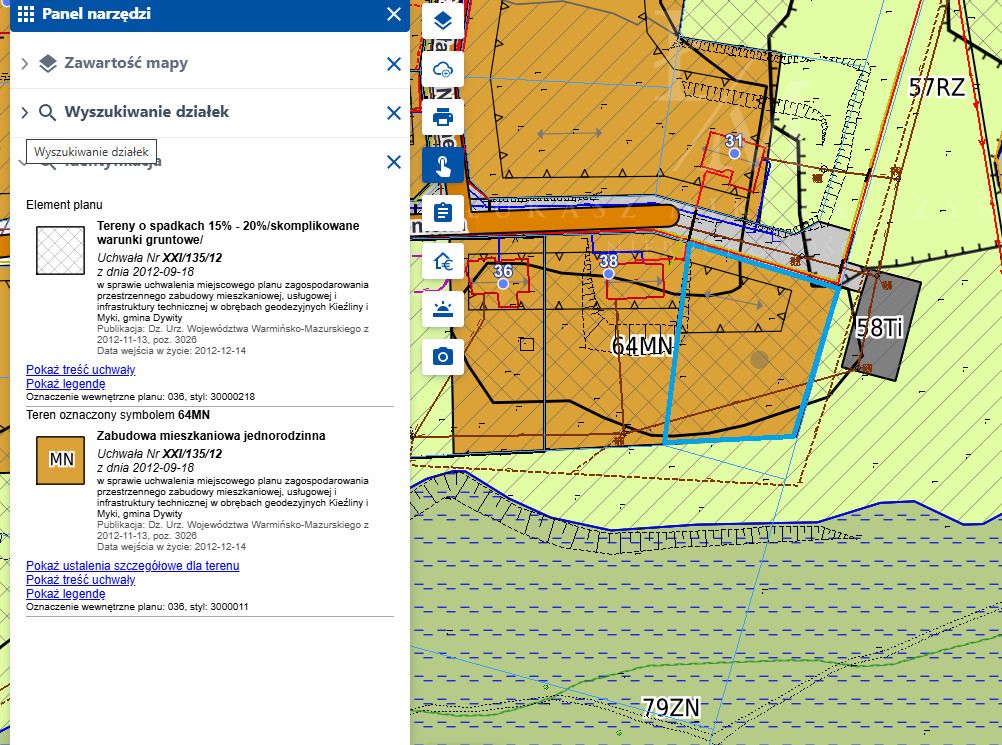Viewport: 1002px width, 745px height.
Task: Click the grid icon beside Panel narzędzi
Action: point(26,14)
